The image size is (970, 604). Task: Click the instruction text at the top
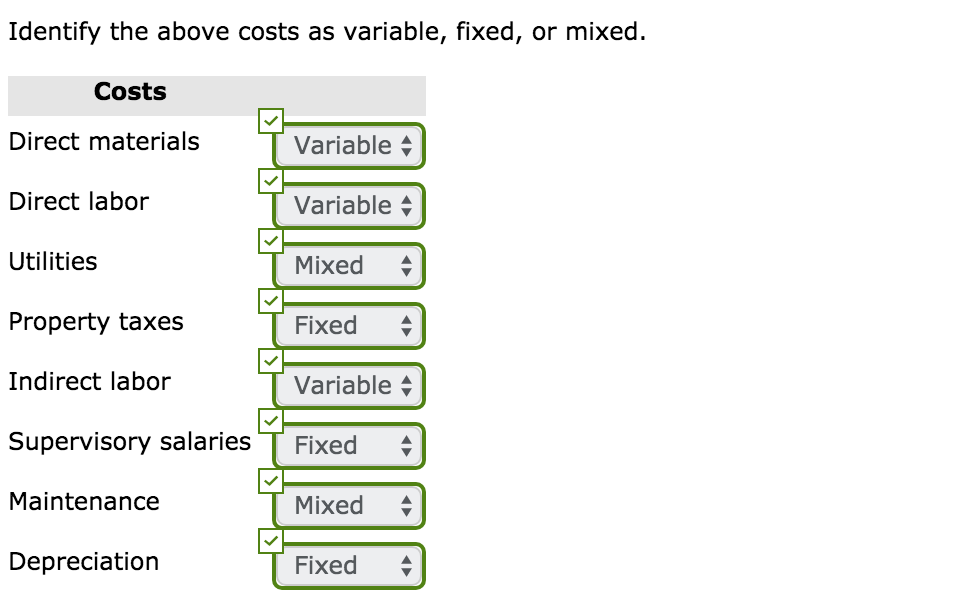click(x=327, y=31)
